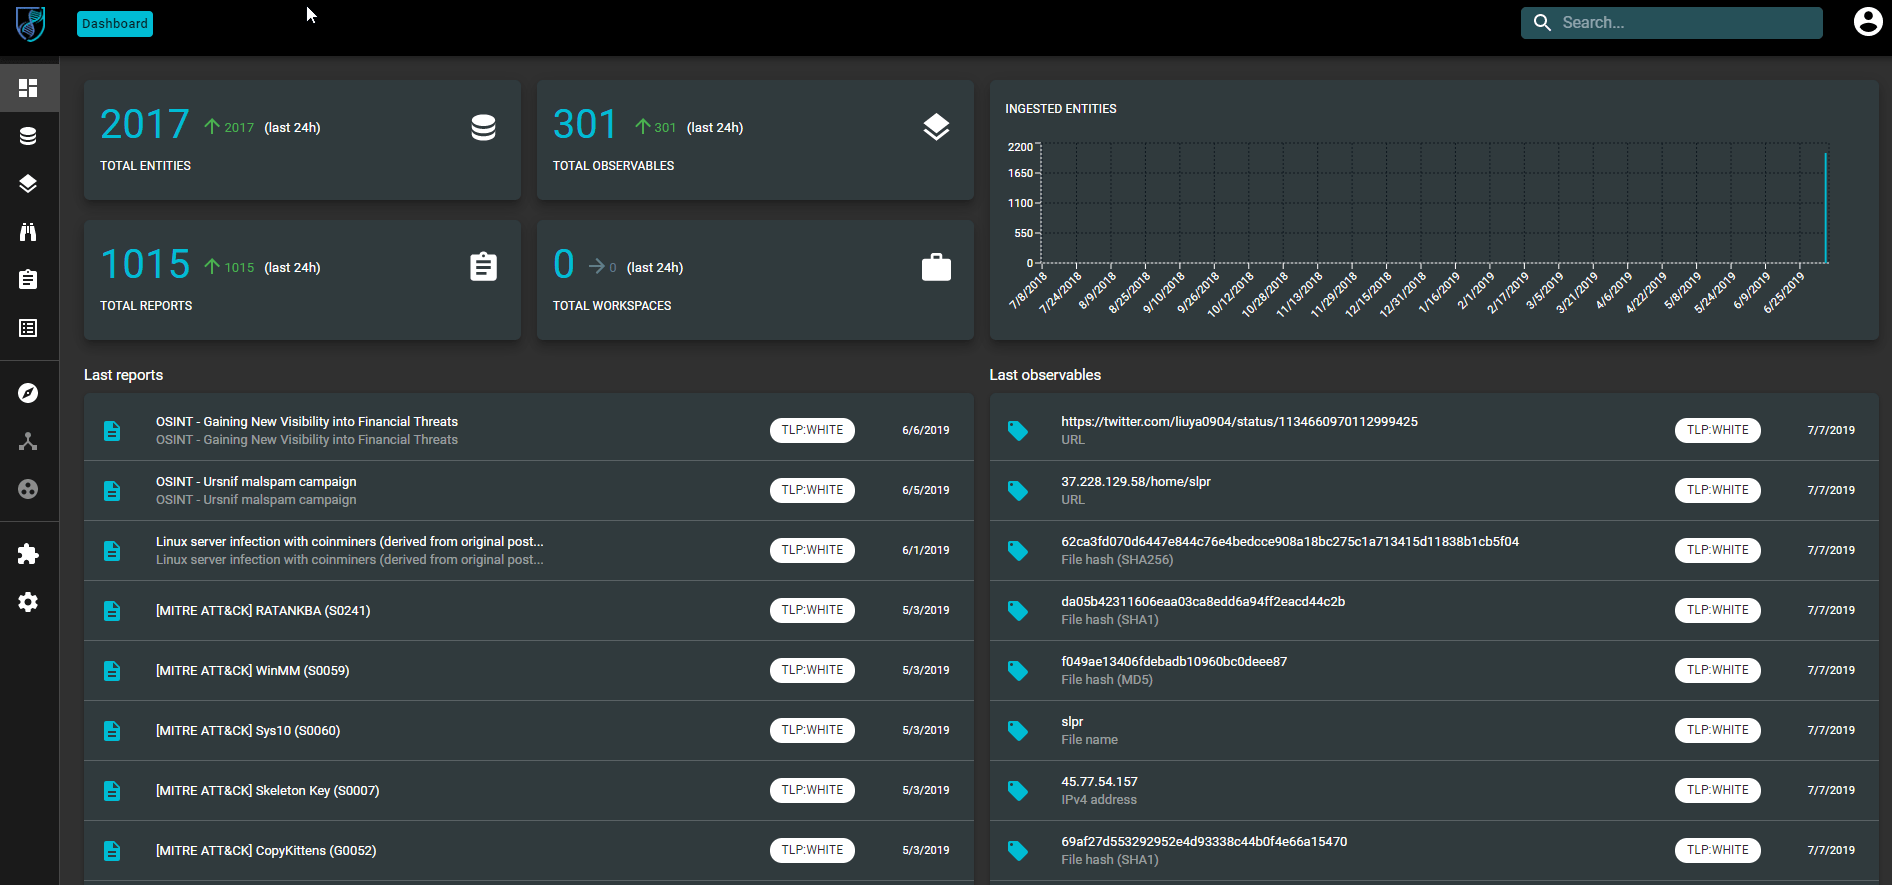Open the dashboard grid icon in sidebar
The image size is (1892, 885).
click(28, 88)
